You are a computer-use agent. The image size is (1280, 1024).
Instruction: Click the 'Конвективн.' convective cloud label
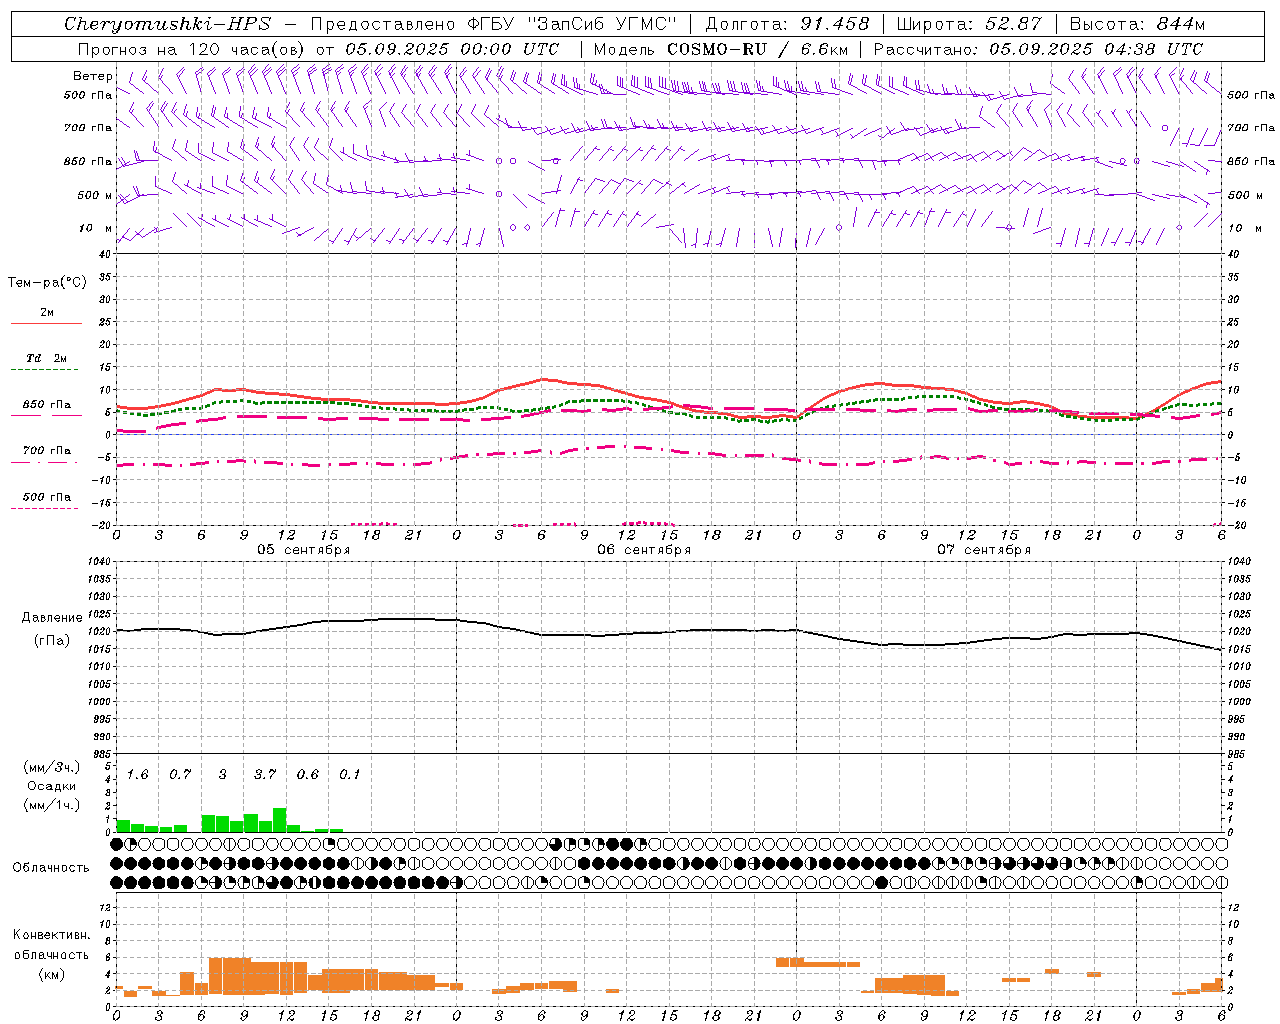[x=51, y=935]
